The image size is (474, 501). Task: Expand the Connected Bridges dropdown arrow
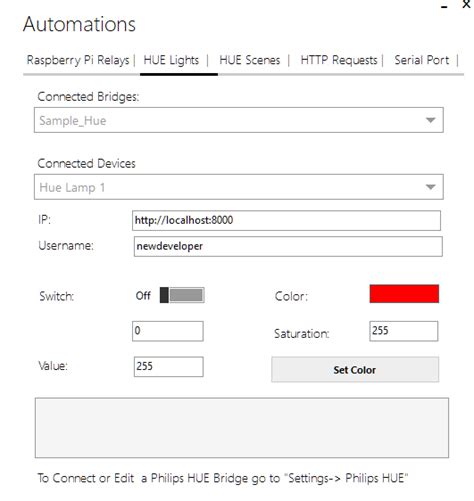pyautogui.click(x=431, y=120)
